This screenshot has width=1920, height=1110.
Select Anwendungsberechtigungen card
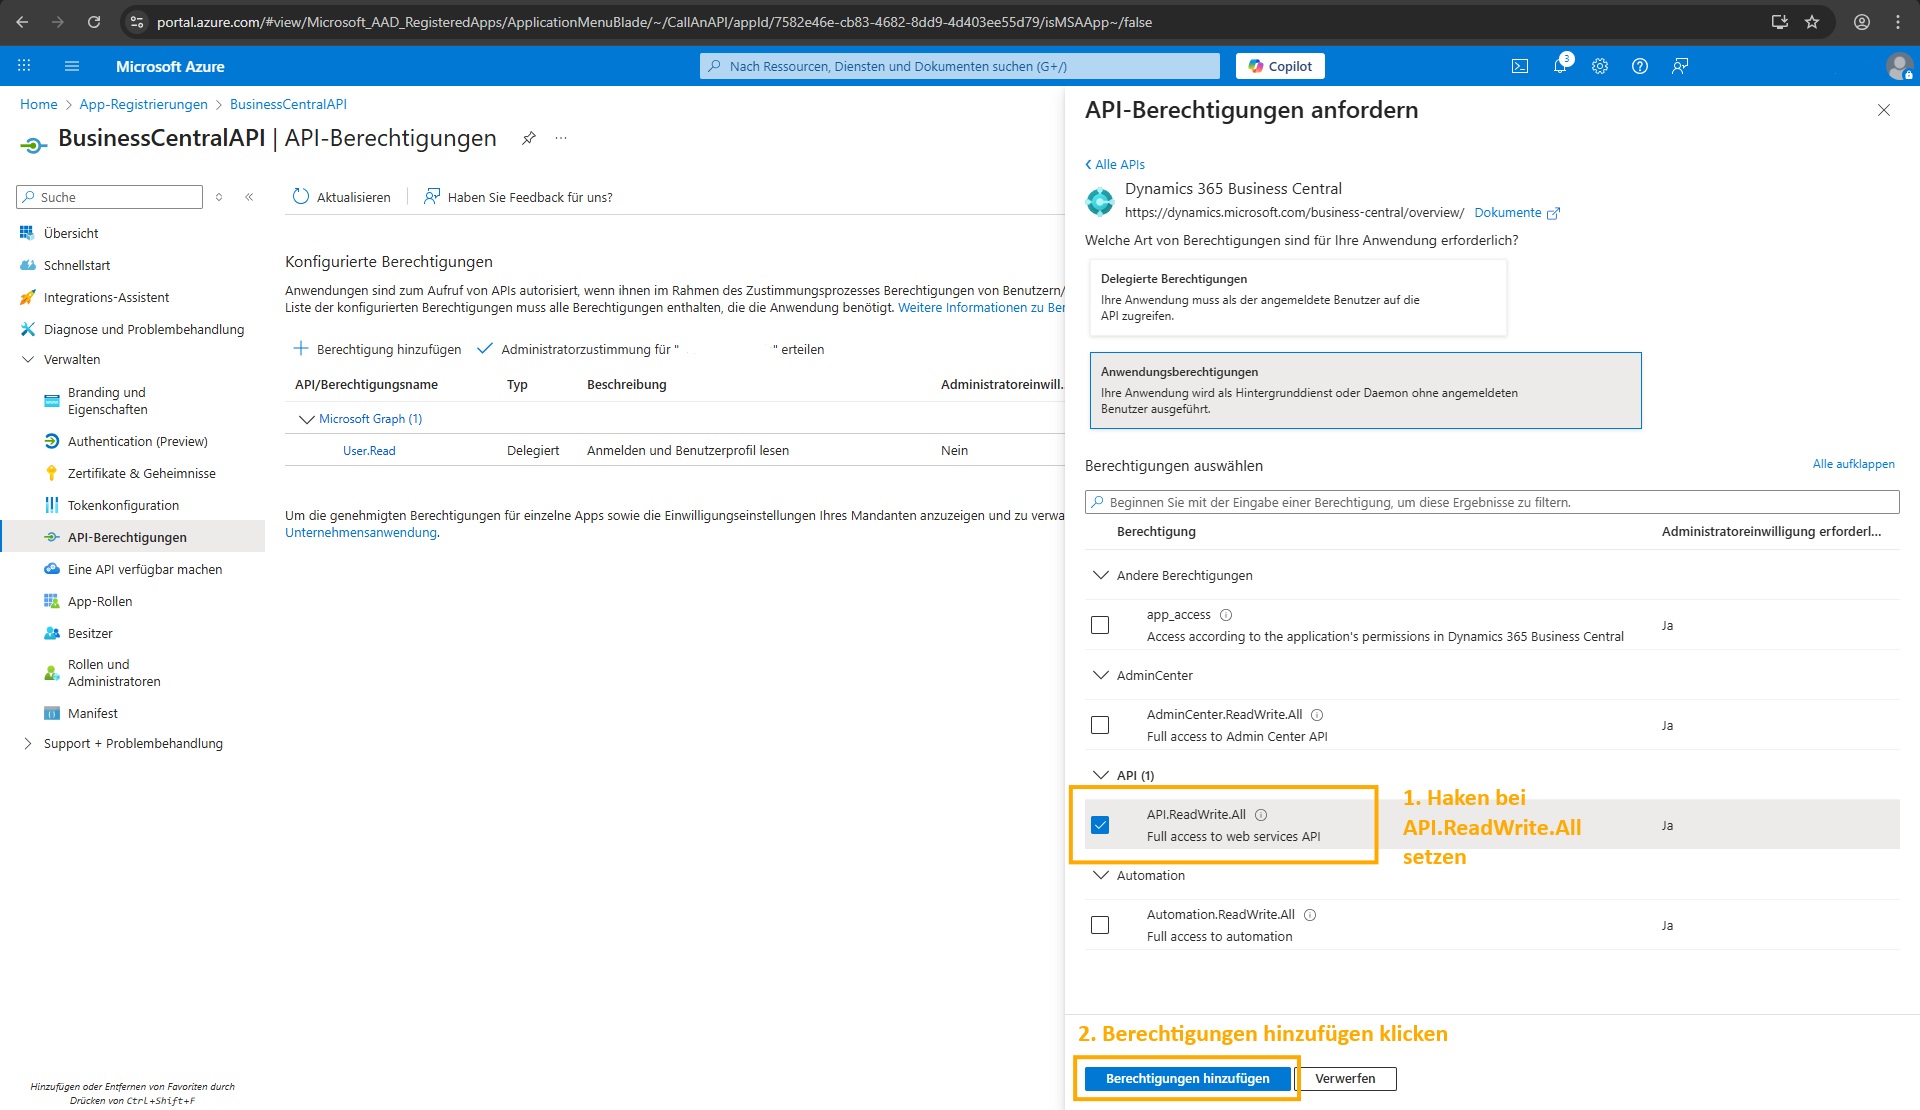click(1365, 390)
